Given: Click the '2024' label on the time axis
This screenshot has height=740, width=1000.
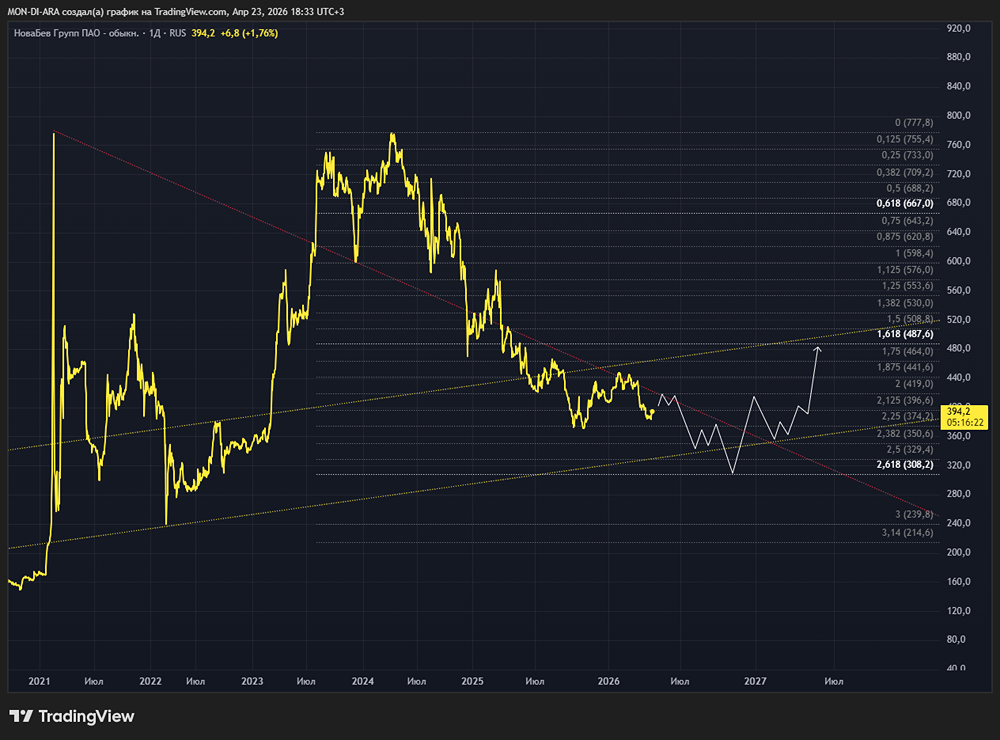Looking at the screenshot, I should (x=363, y=681).
